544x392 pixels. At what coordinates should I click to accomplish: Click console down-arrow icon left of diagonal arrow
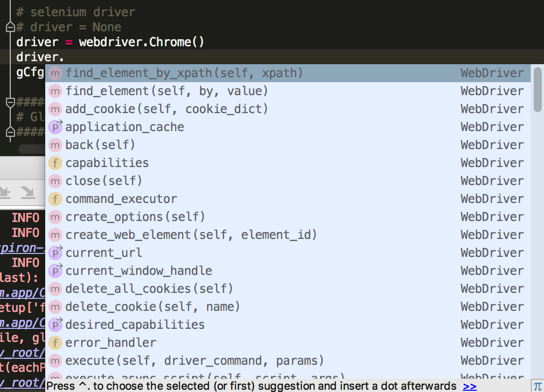(5, 192)
